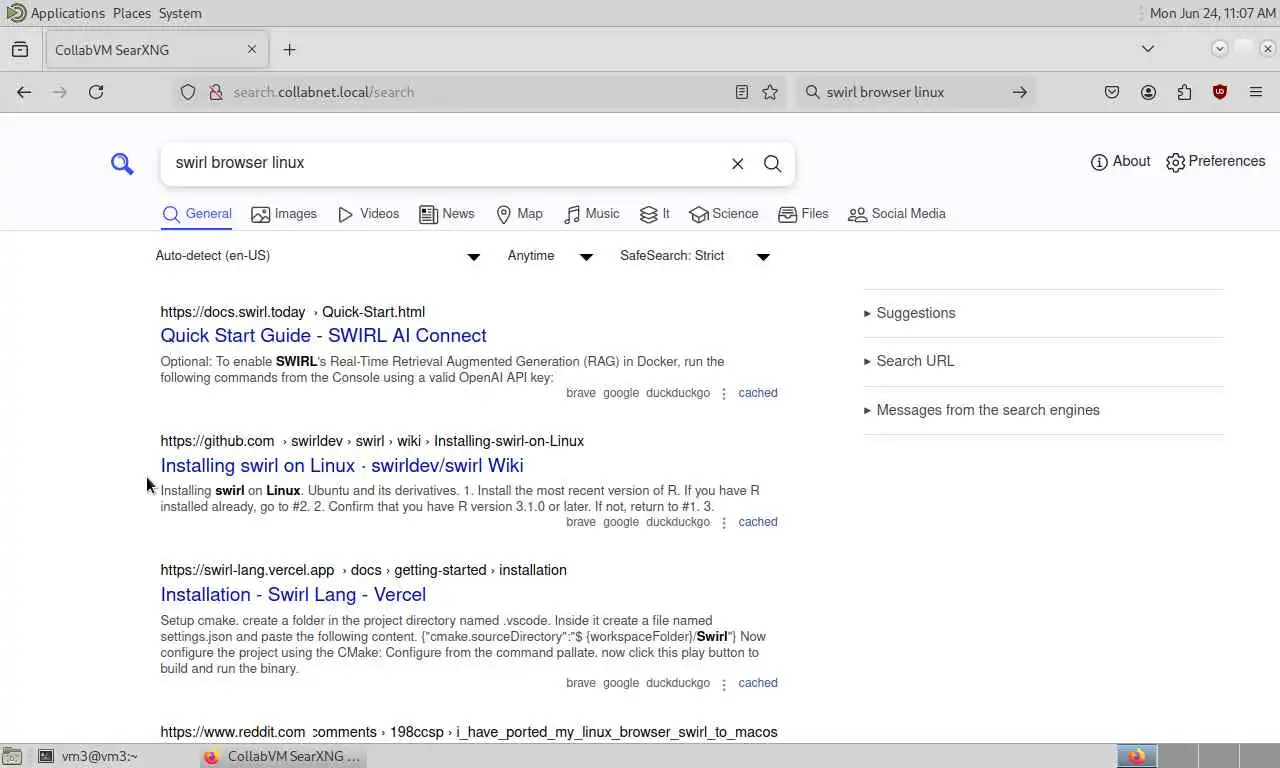Open Installing swirl on Linux wiki result

[x=342, y=466]
